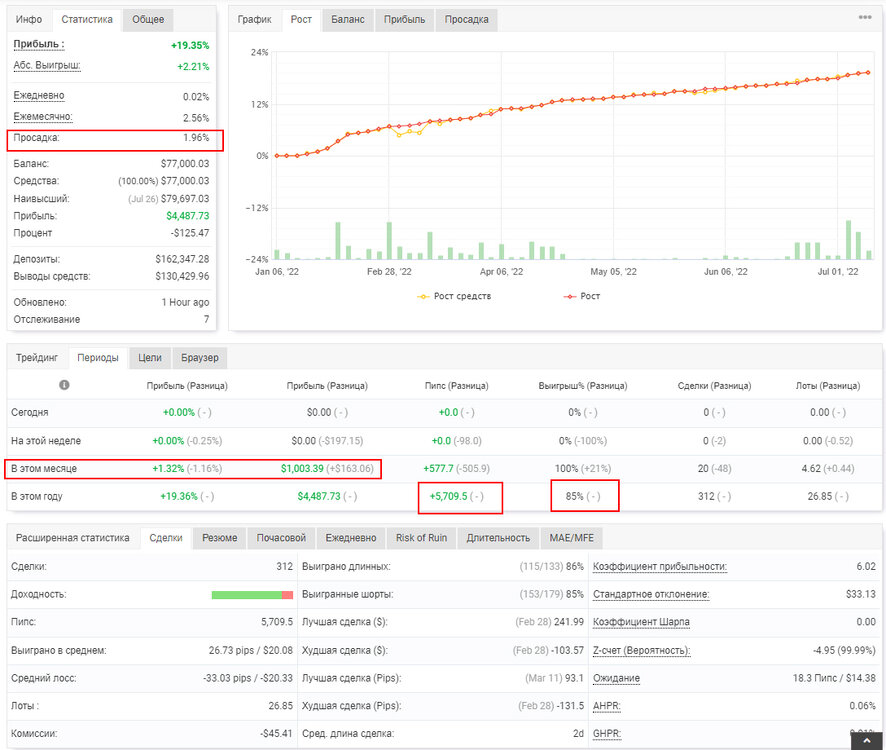Click the 85% win rate cell

pyautogui.click(x=583, y=496)
